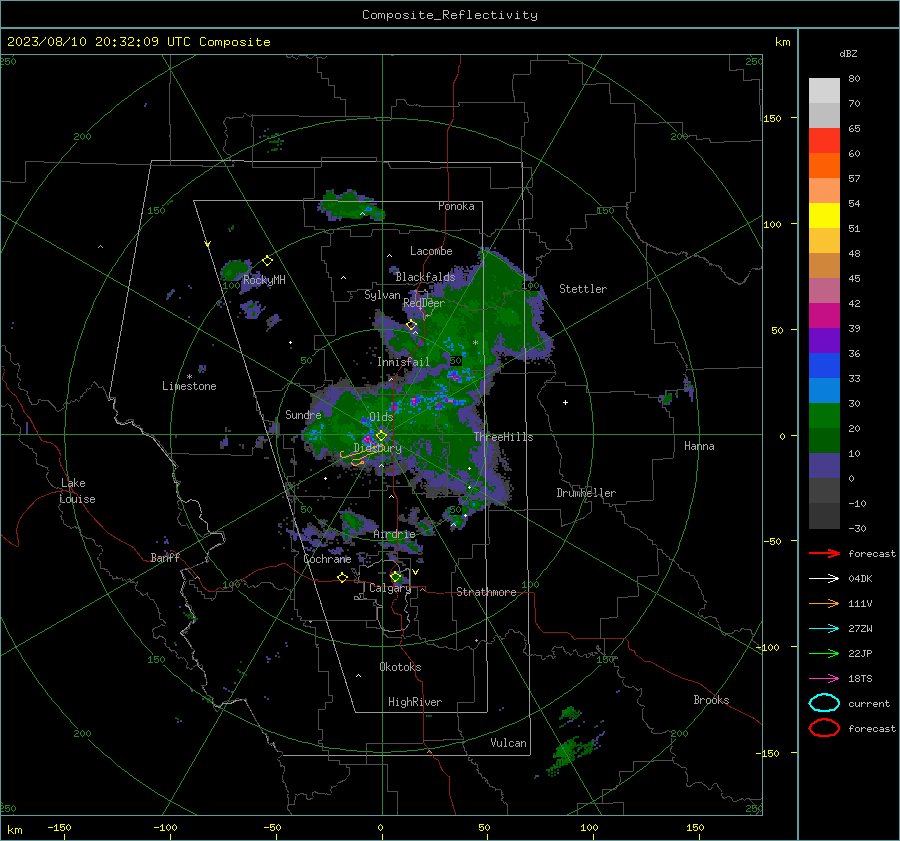The image size is (900, 841).
Task: Click the red forecast arrow in legend
Action: [824, 553]
